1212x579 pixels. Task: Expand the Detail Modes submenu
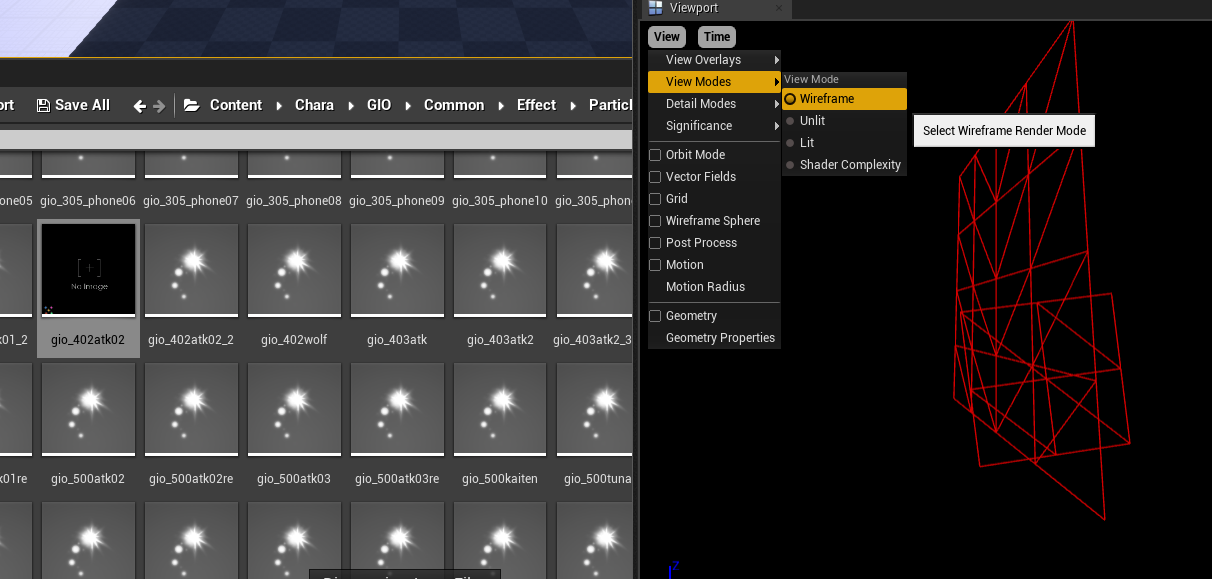click(714, 104)
